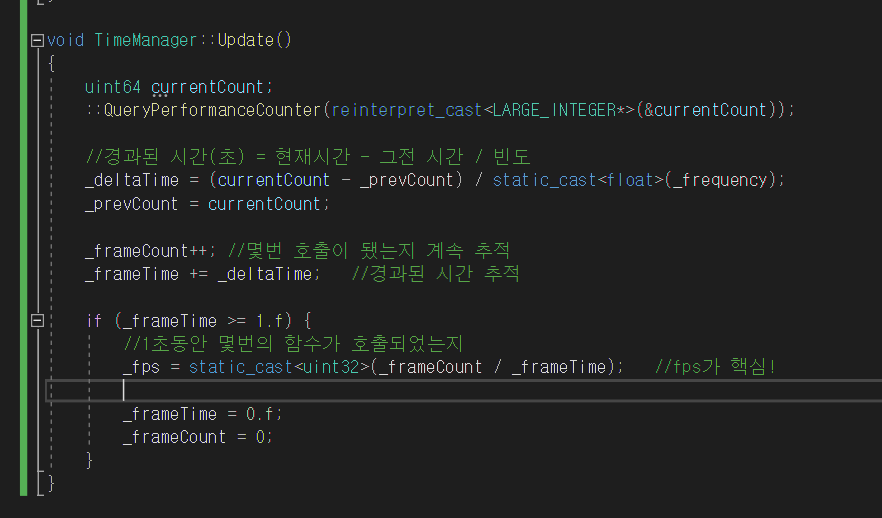Click 'static_cast<float>' in the _deltaTime line

click(578, 180)
